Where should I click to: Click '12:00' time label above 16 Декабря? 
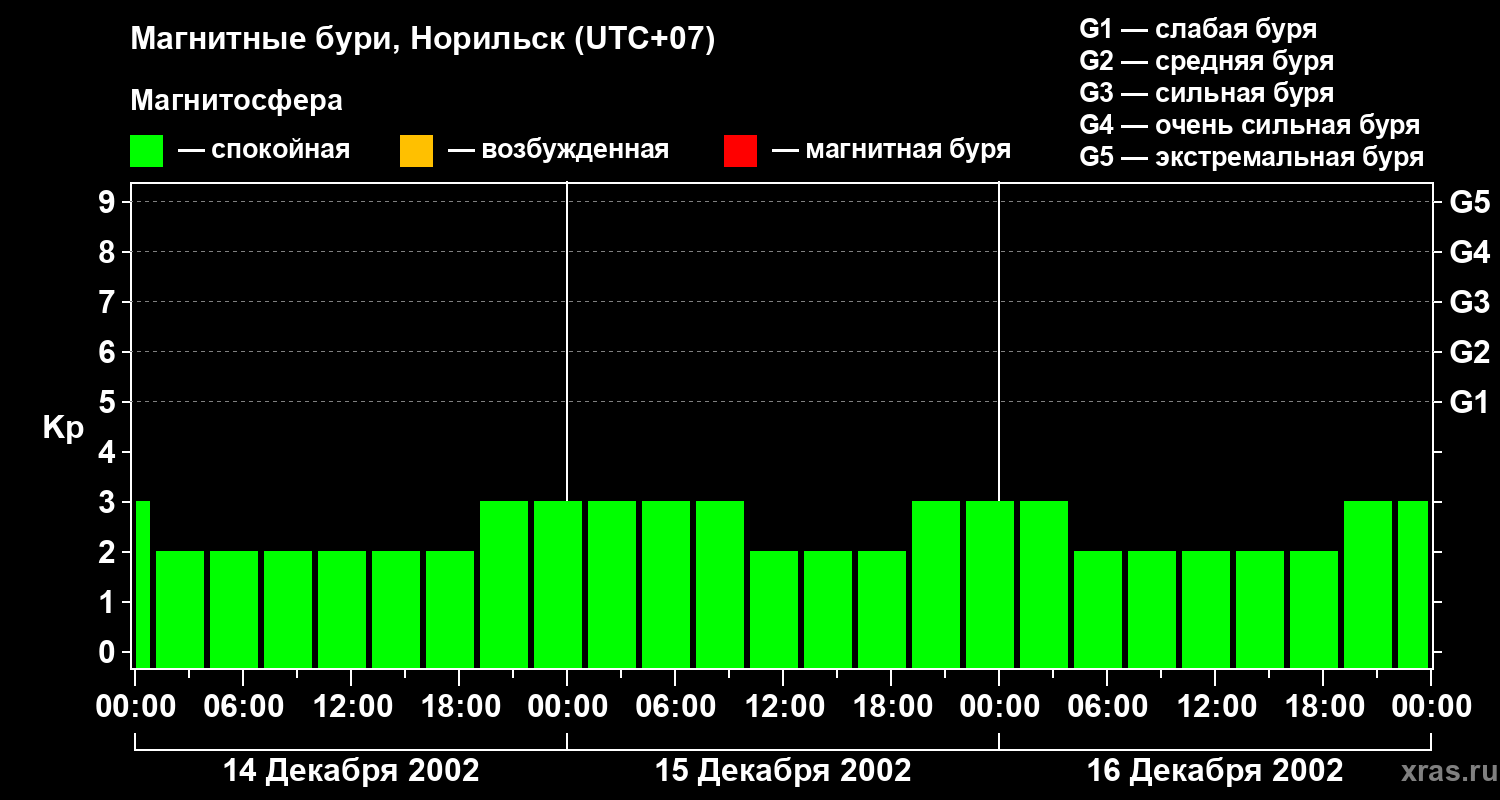pos(1215,707)
